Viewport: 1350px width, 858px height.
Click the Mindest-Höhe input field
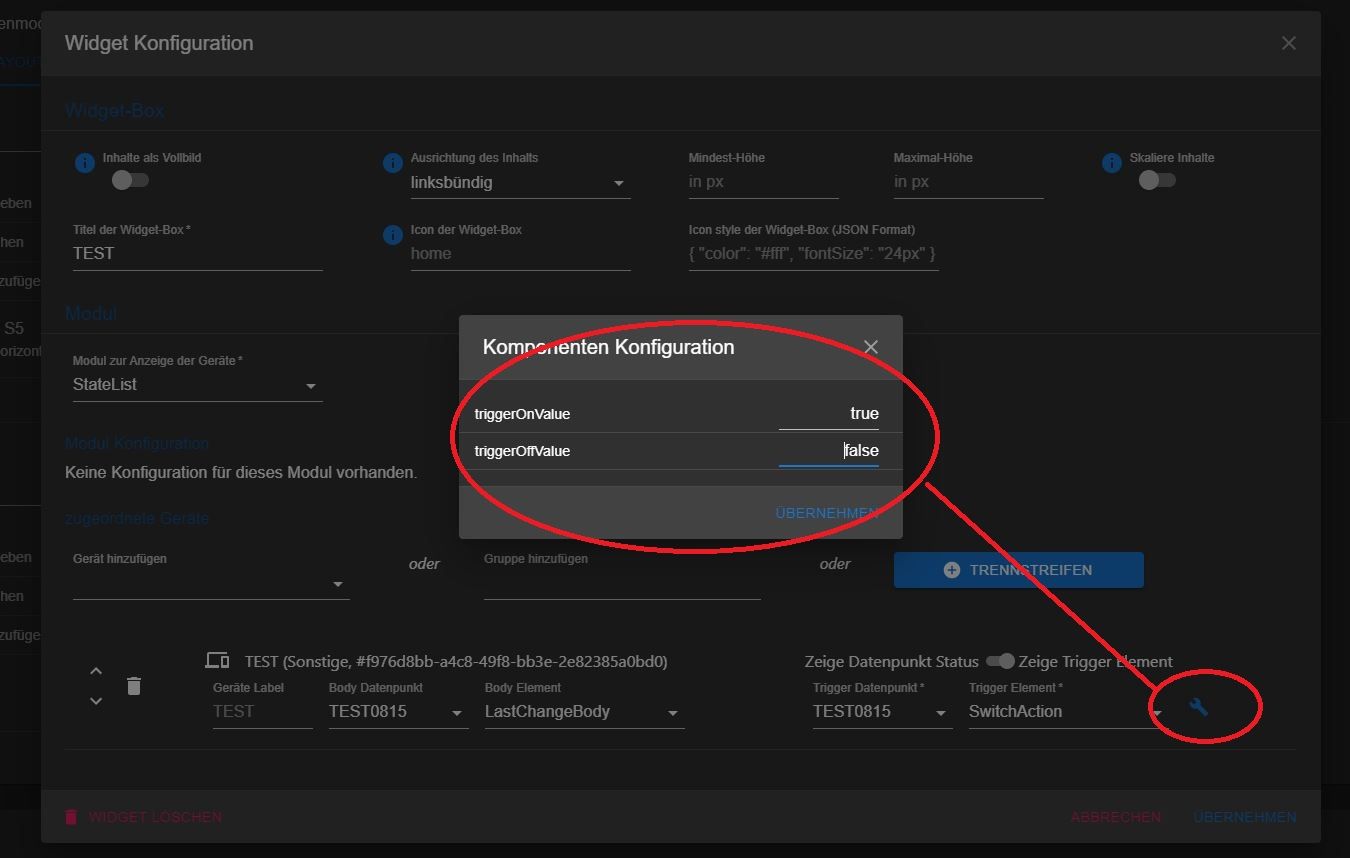[x=763, y=182]
